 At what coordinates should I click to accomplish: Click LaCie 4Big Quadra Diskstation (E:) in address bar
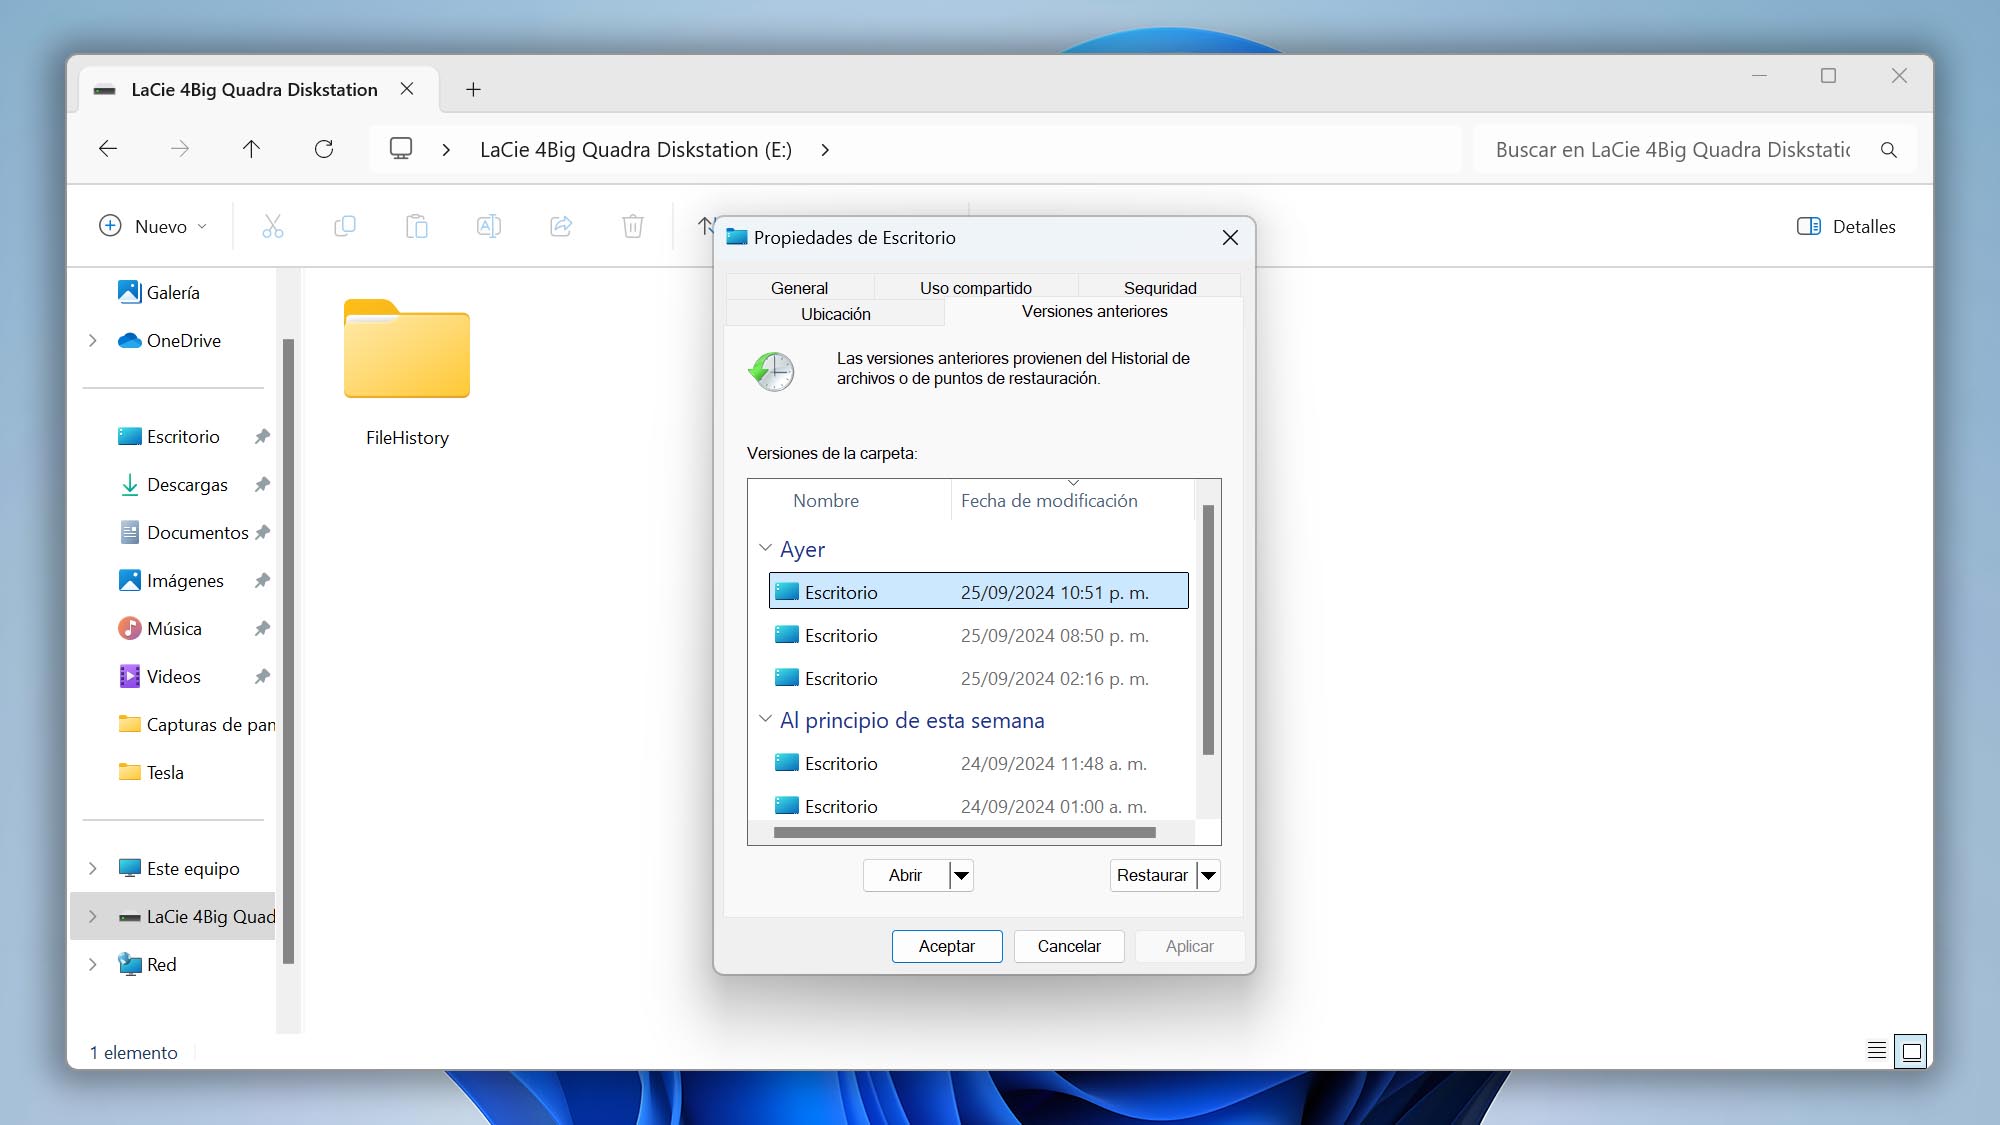pyautogui.click(x=636, y=150)
